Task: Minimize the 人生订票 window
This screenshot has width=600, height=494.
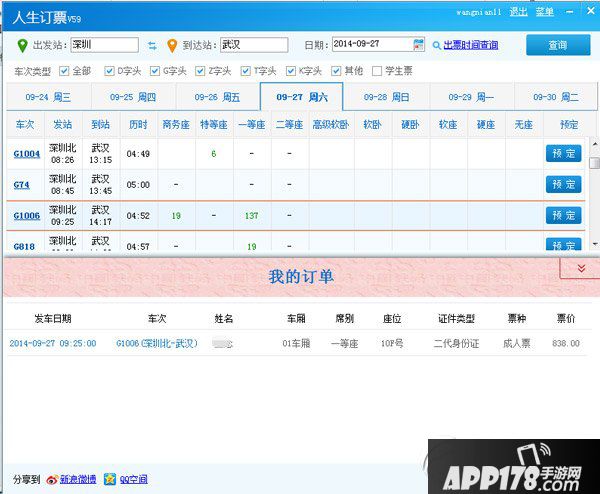Action: tap(570, 12)
